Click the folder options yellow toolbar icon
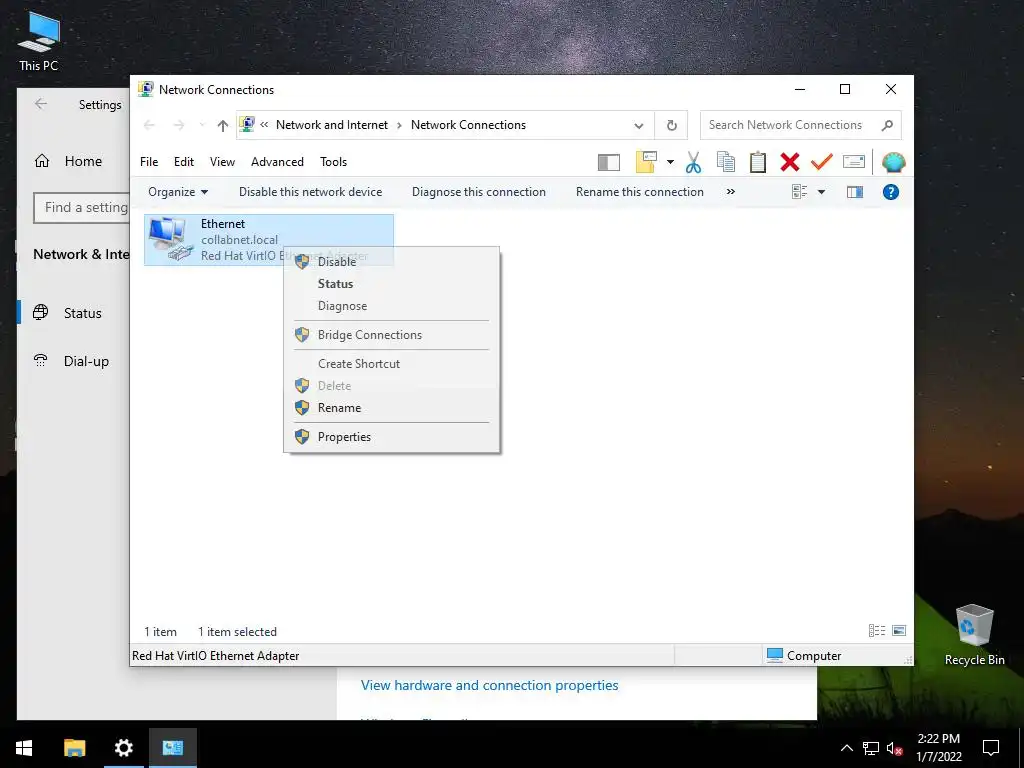 click(646, 162)
